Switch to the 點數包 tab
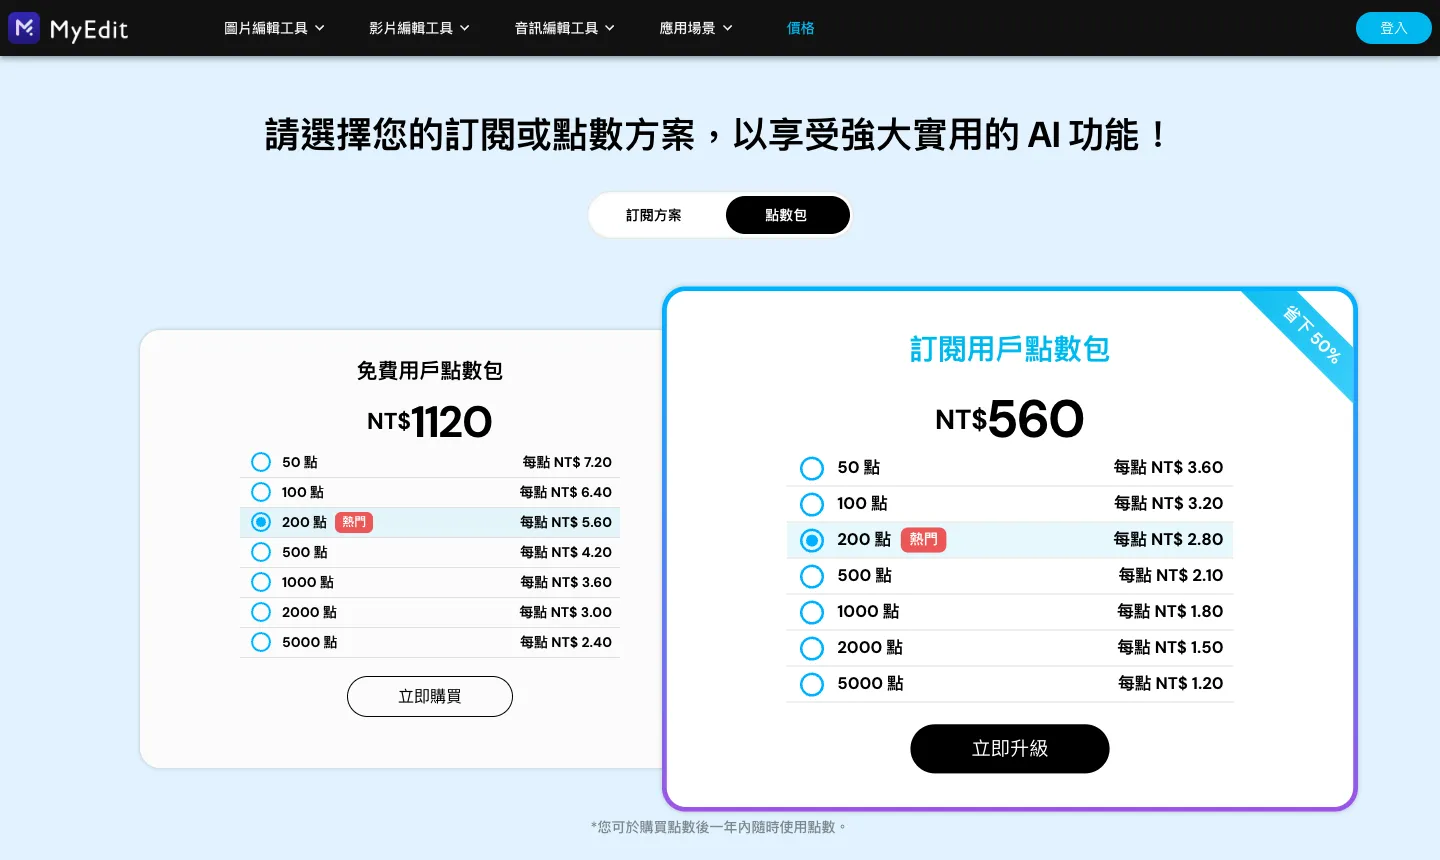This screenshot has width=1440, height=860. (787, 215)
